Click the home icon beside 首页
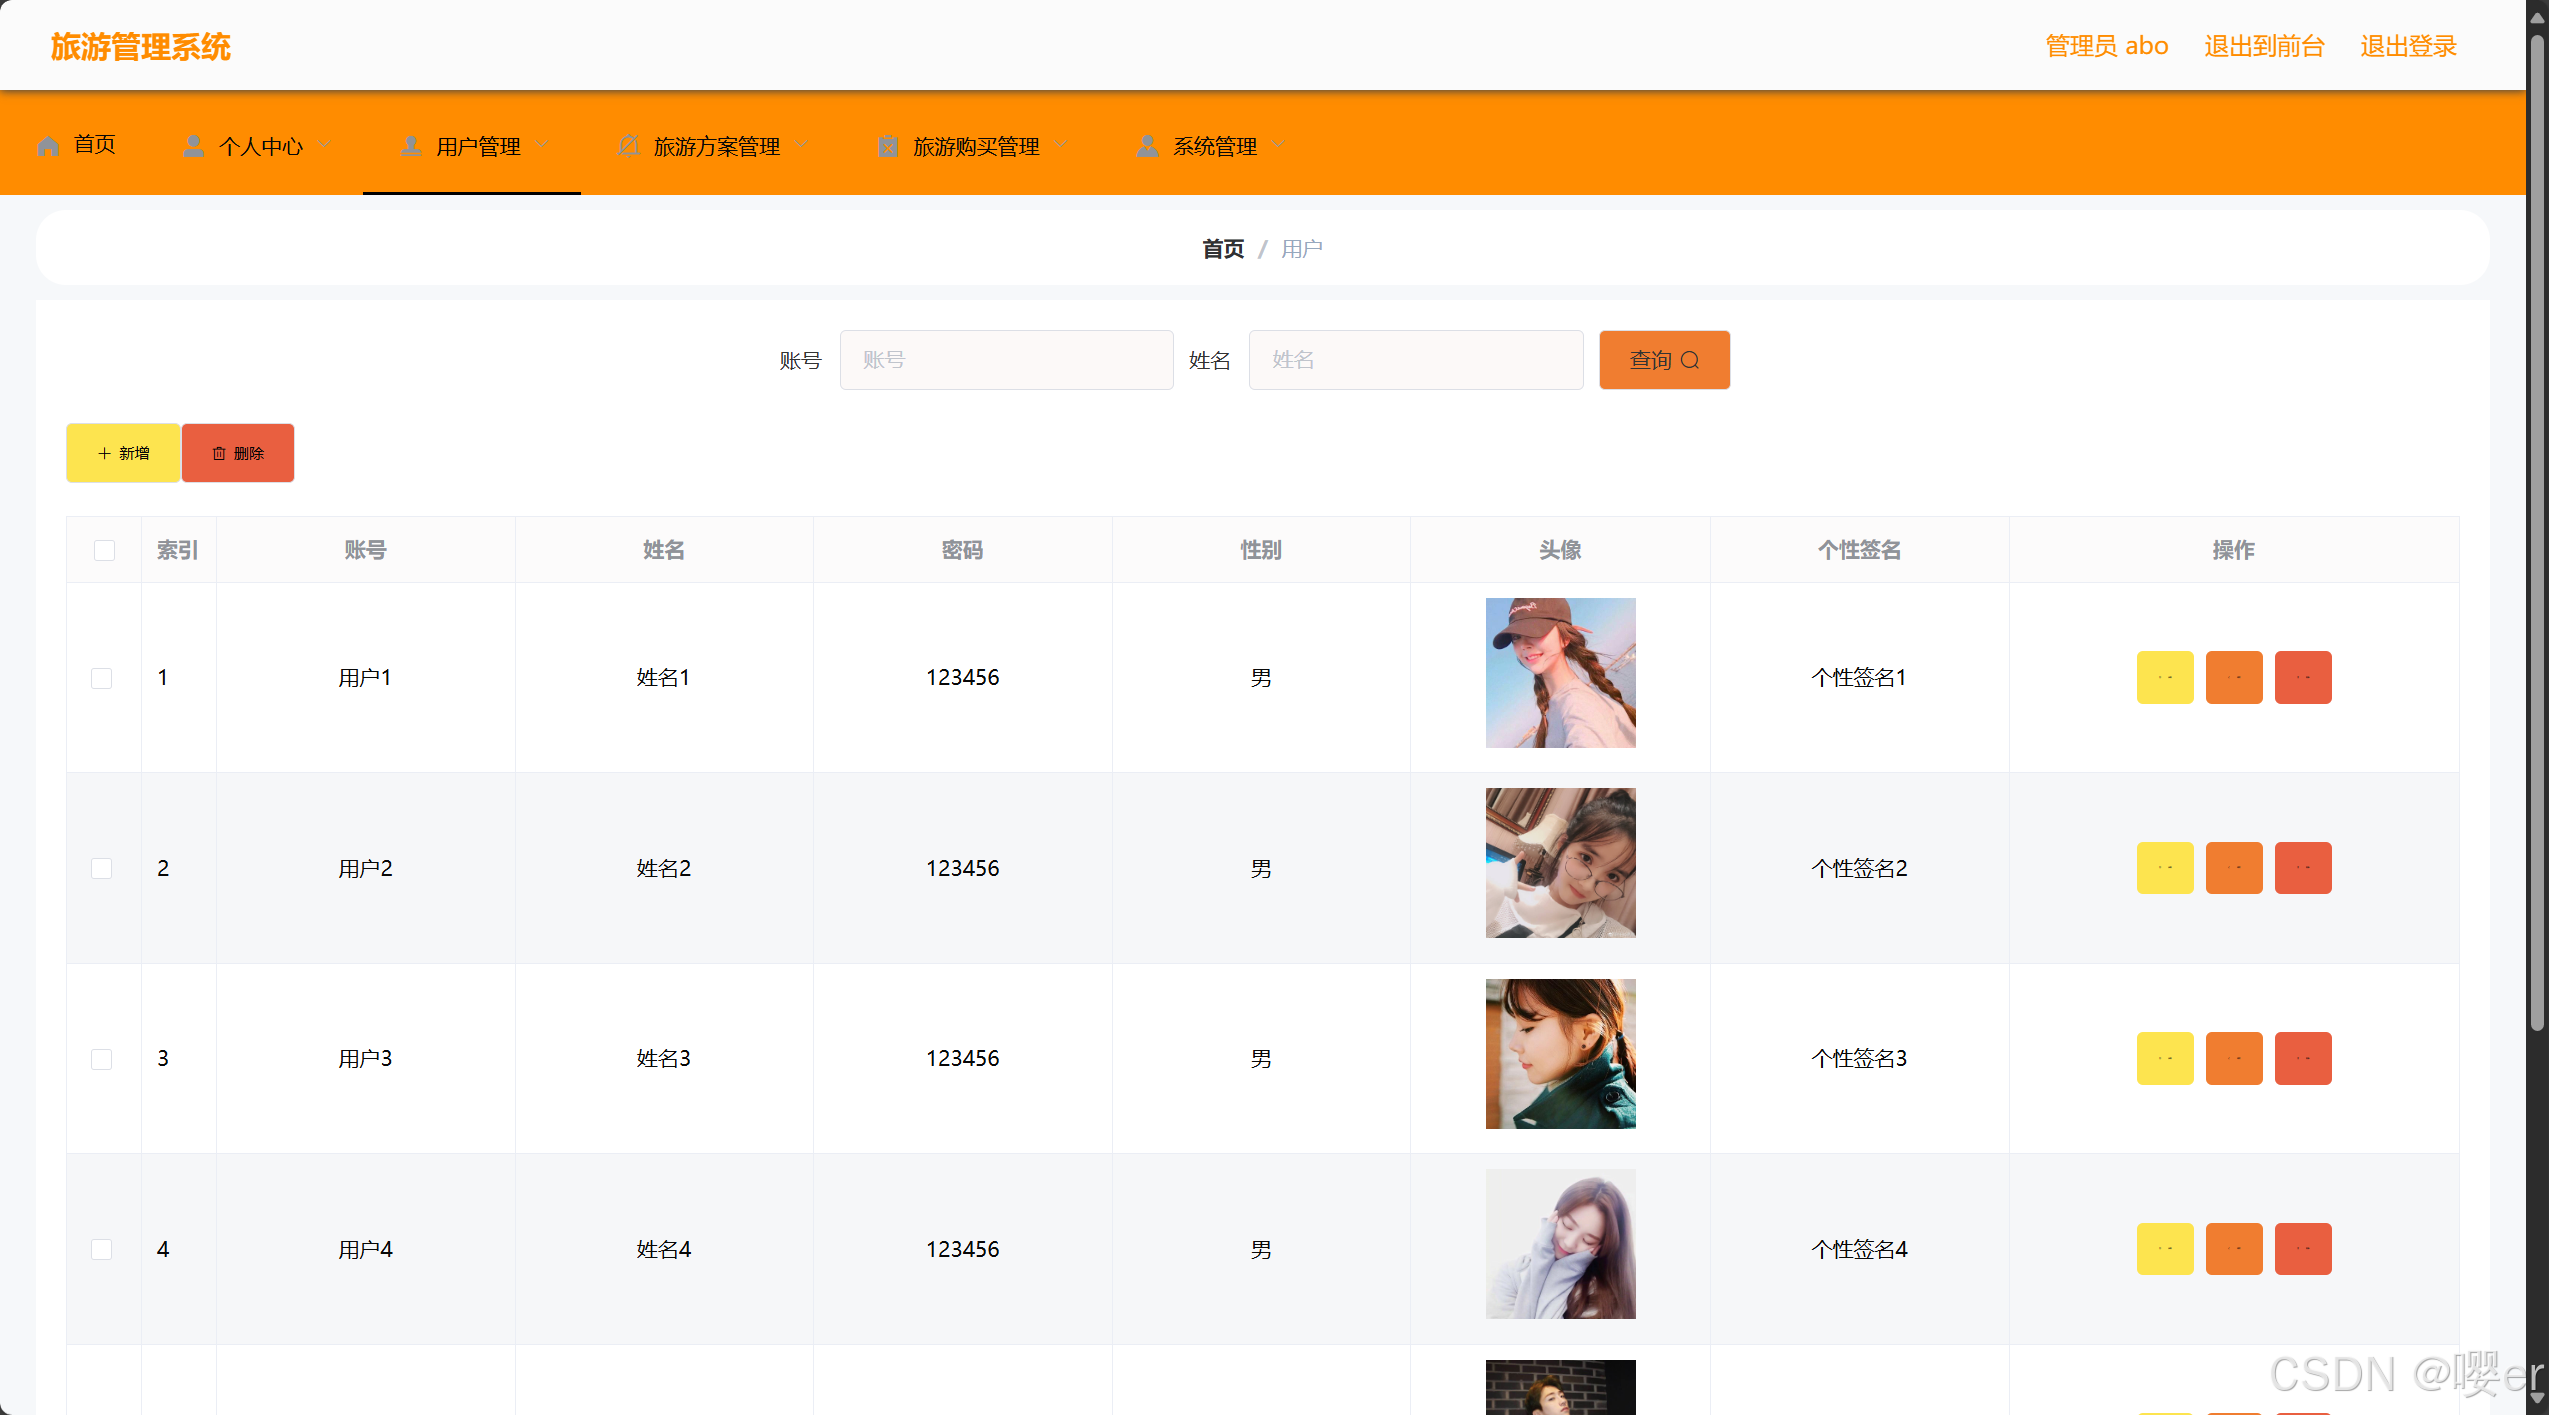2549x1415 pixels. [48, 146]
